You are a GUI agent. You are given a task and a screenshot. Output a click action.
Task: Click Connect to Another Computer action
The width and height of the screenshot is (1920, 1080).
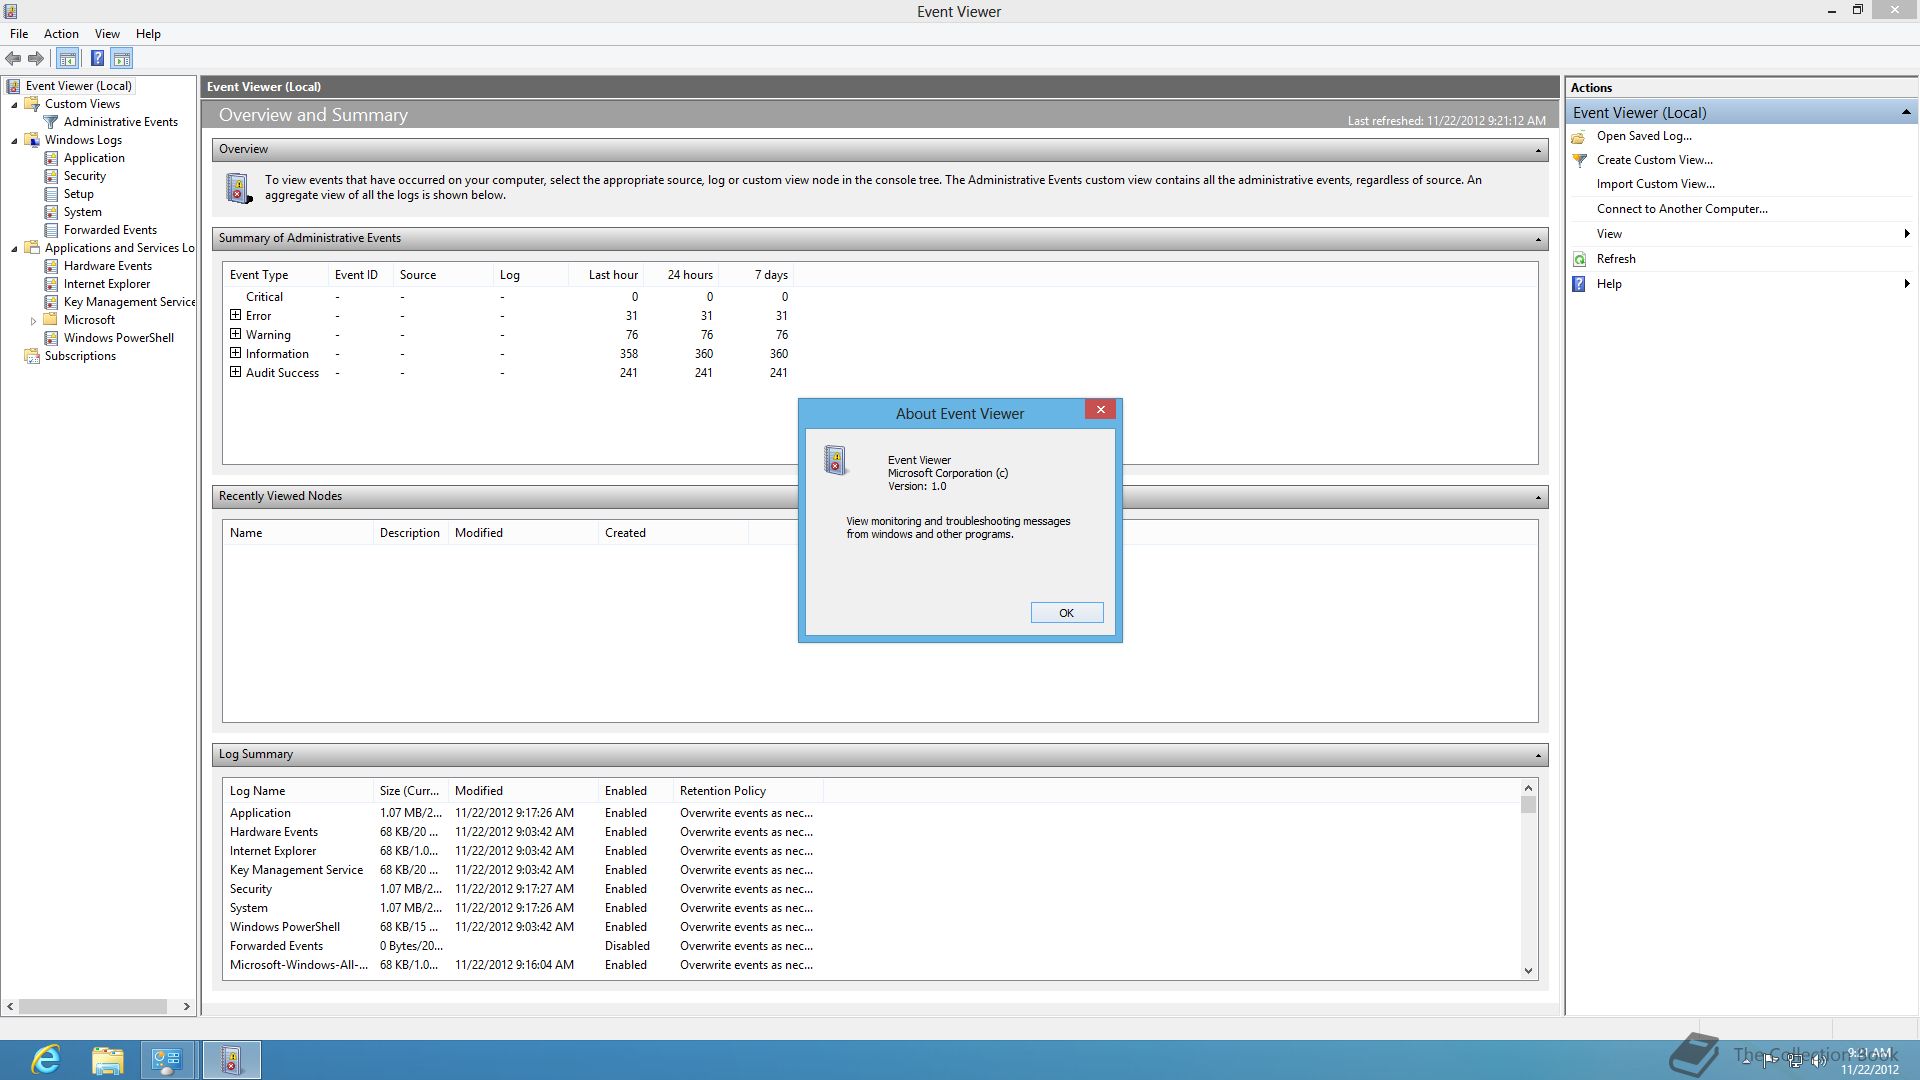[1682, 209]
